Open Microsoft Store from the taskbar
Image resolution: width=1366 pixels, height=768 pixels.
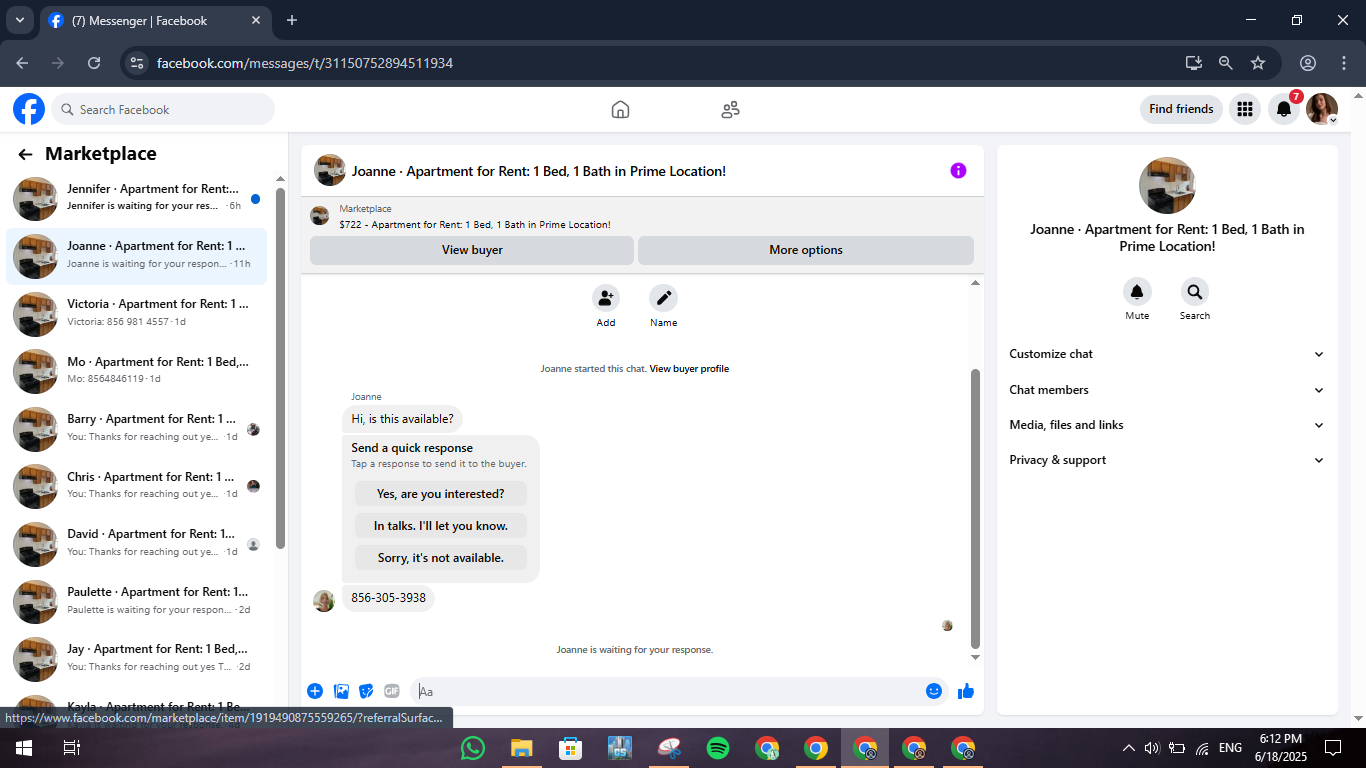pos(570,748)
